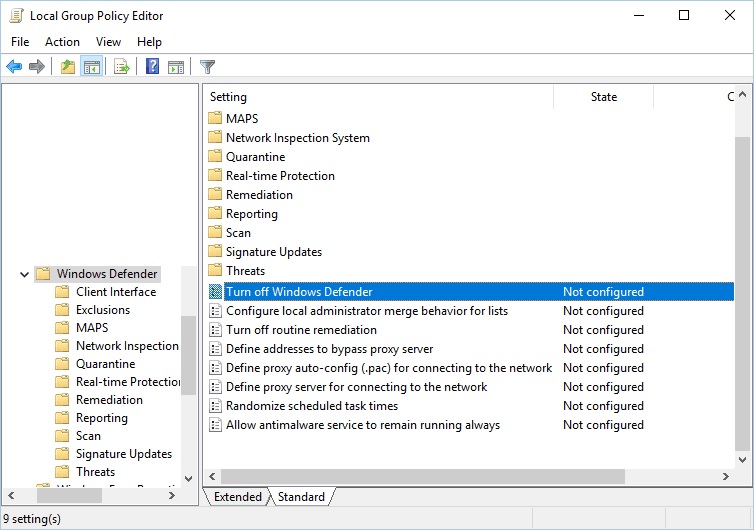The image size is (754, 530).
Task: Click the Back arrow toolbar icon
Action: 14,66
